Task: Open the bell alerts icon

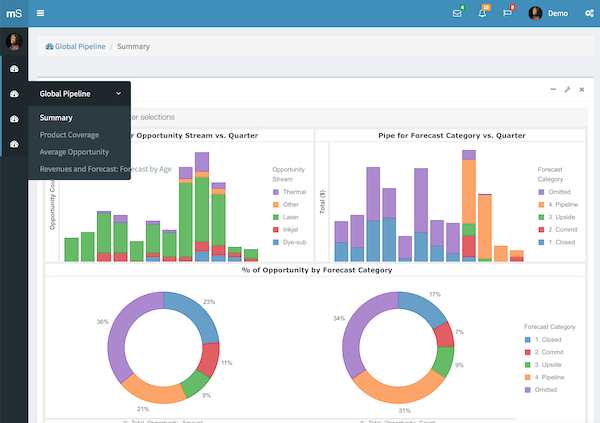Action: tap(482, 13)
